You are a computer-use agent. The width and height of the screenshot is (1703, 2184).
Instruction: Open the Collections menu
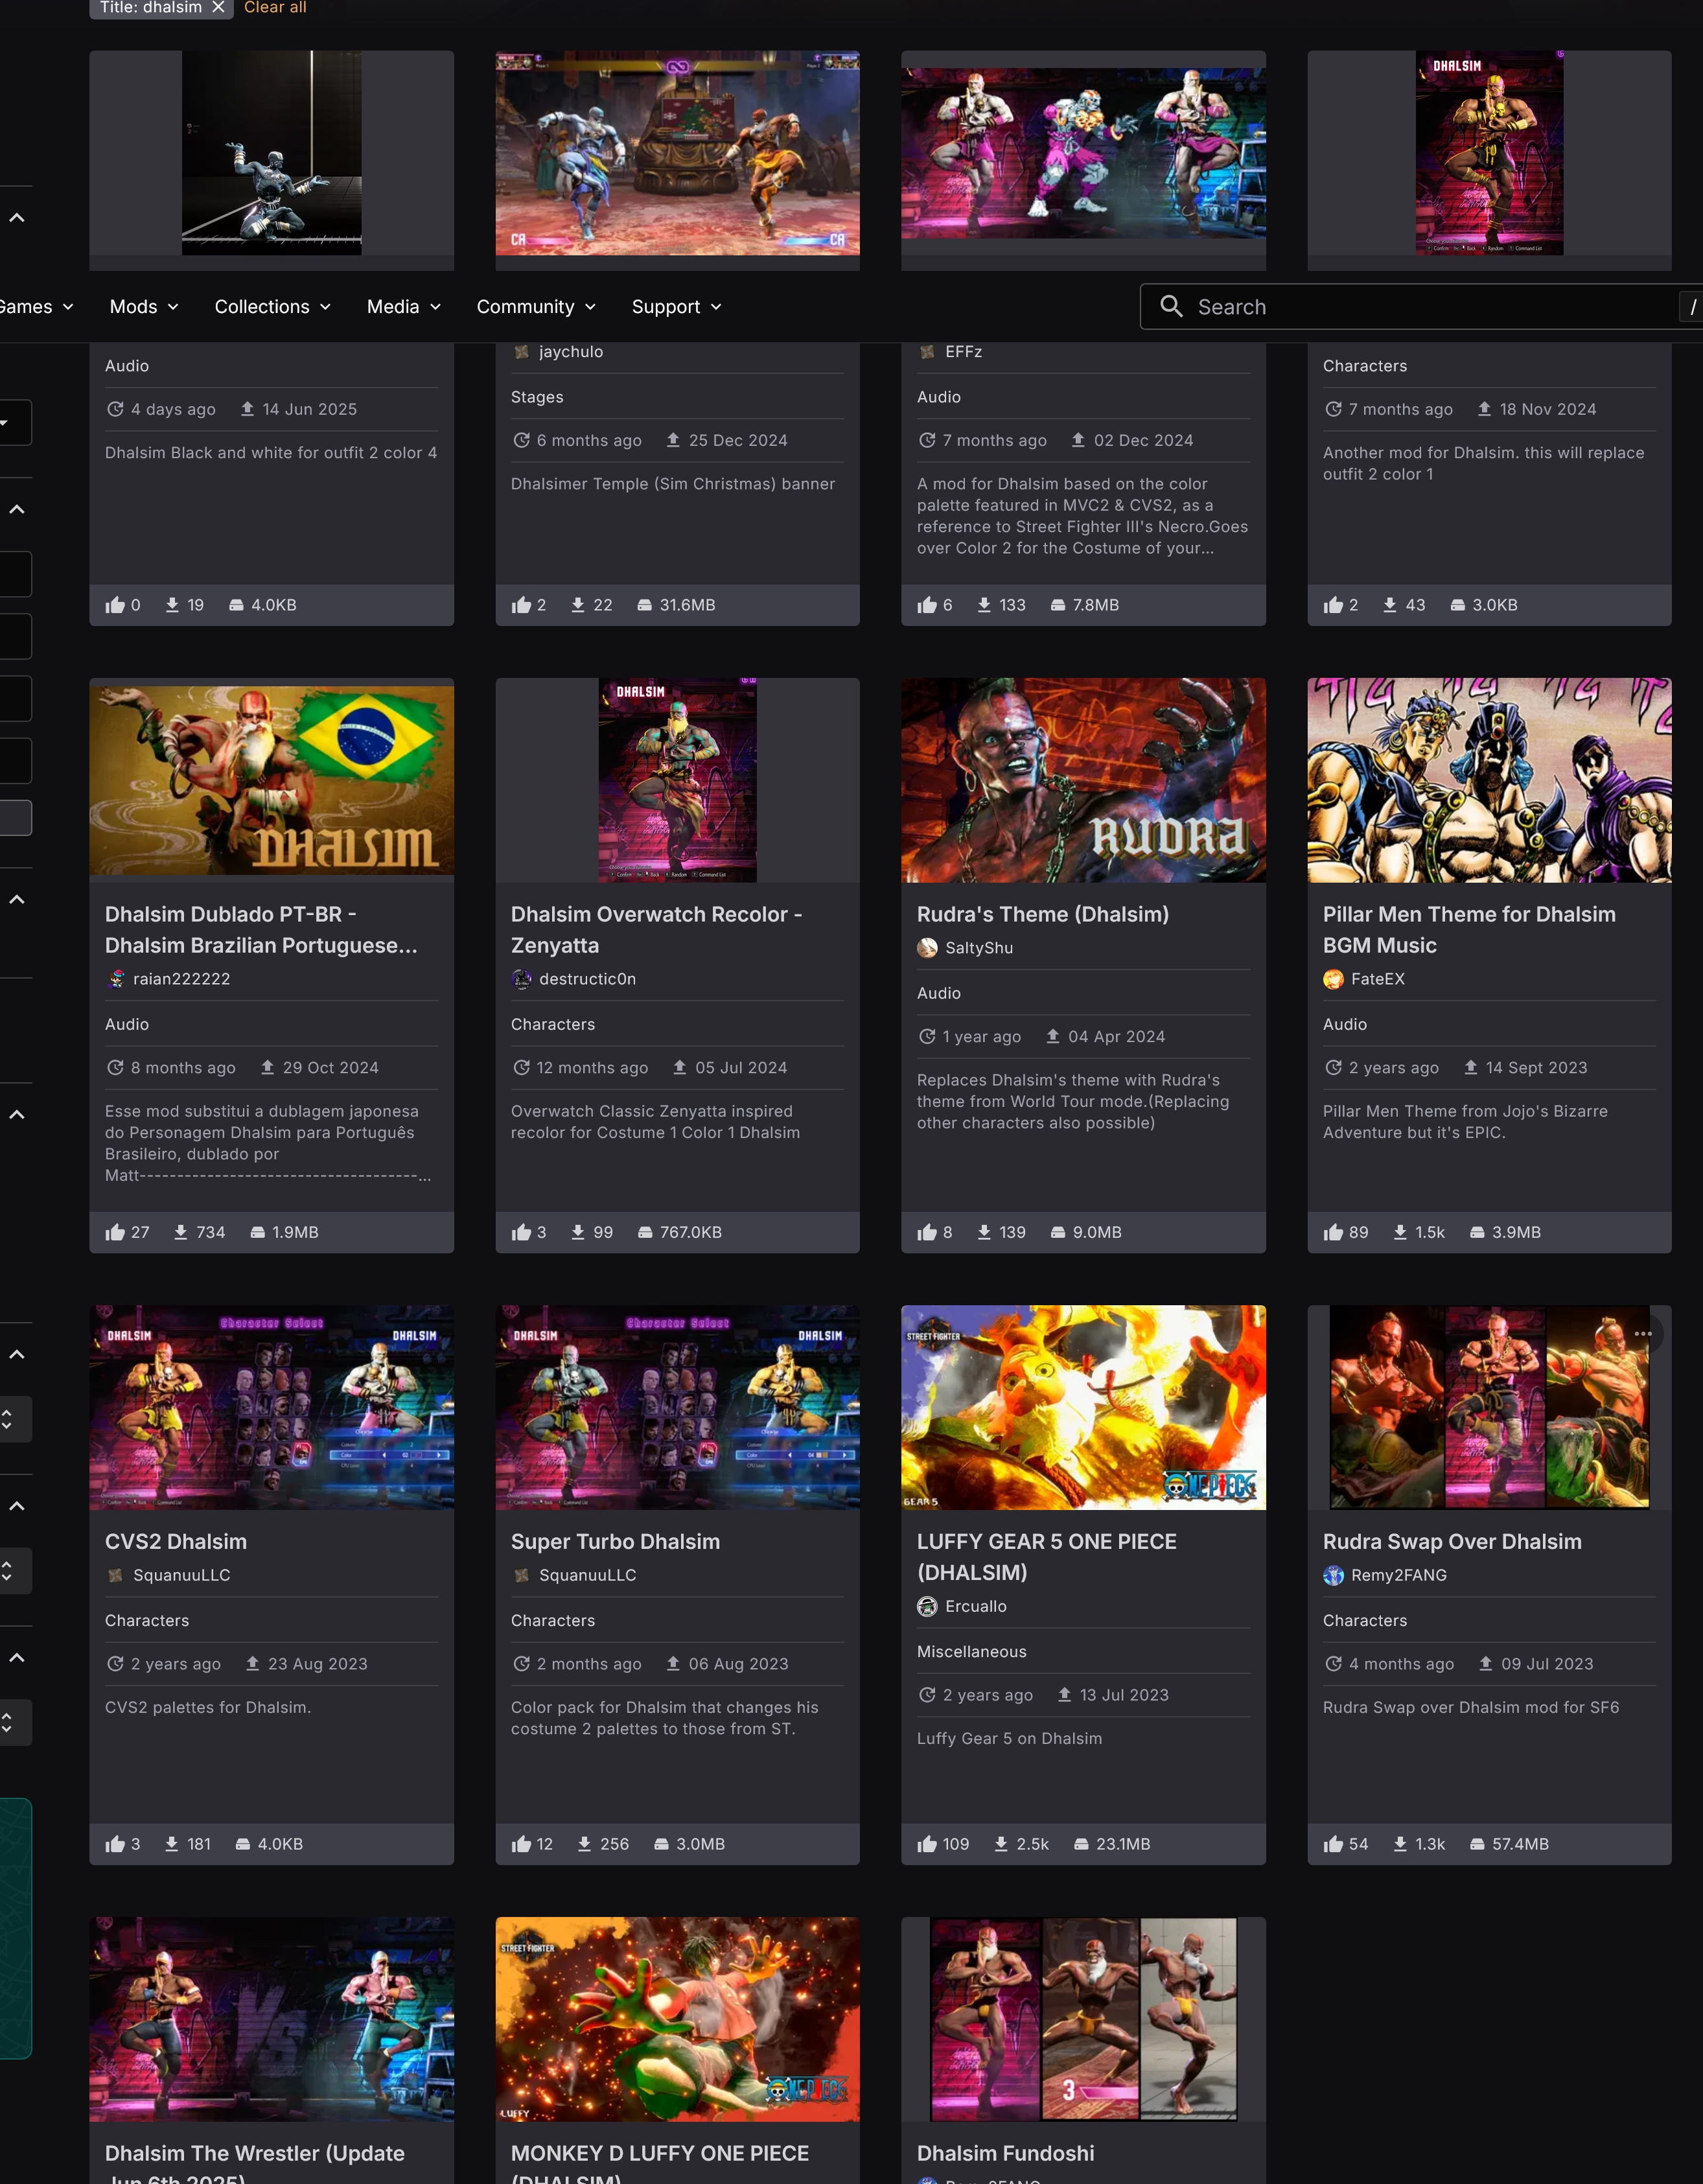tap(272, 307)
